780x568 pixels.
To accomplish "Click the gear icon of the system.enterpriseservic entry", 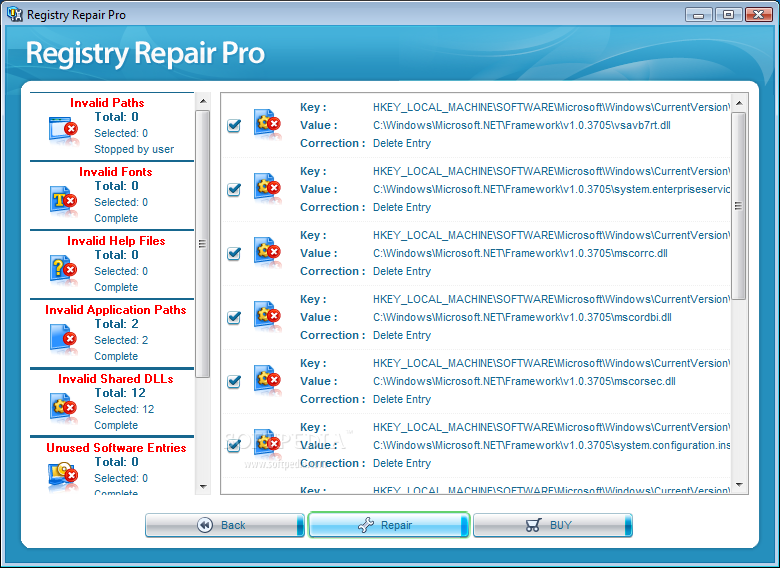I will click(x=267, y=188).
